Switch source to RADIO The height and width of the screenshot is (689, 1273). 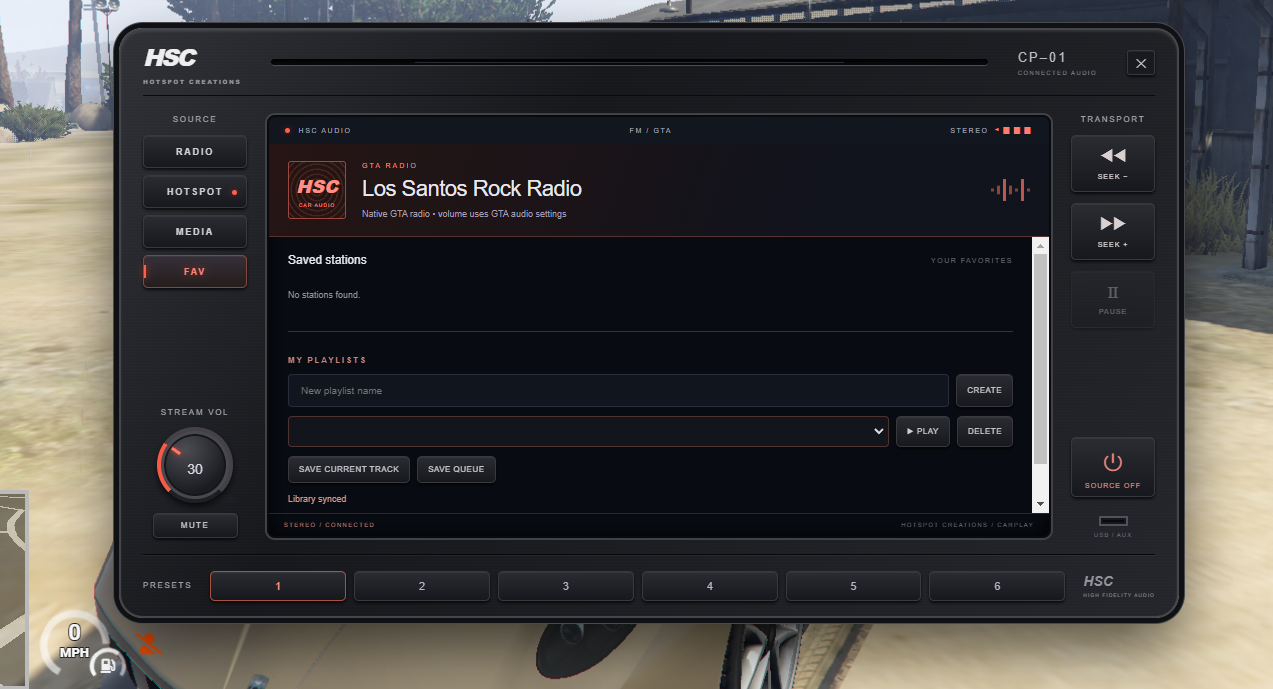click(195, 152)
